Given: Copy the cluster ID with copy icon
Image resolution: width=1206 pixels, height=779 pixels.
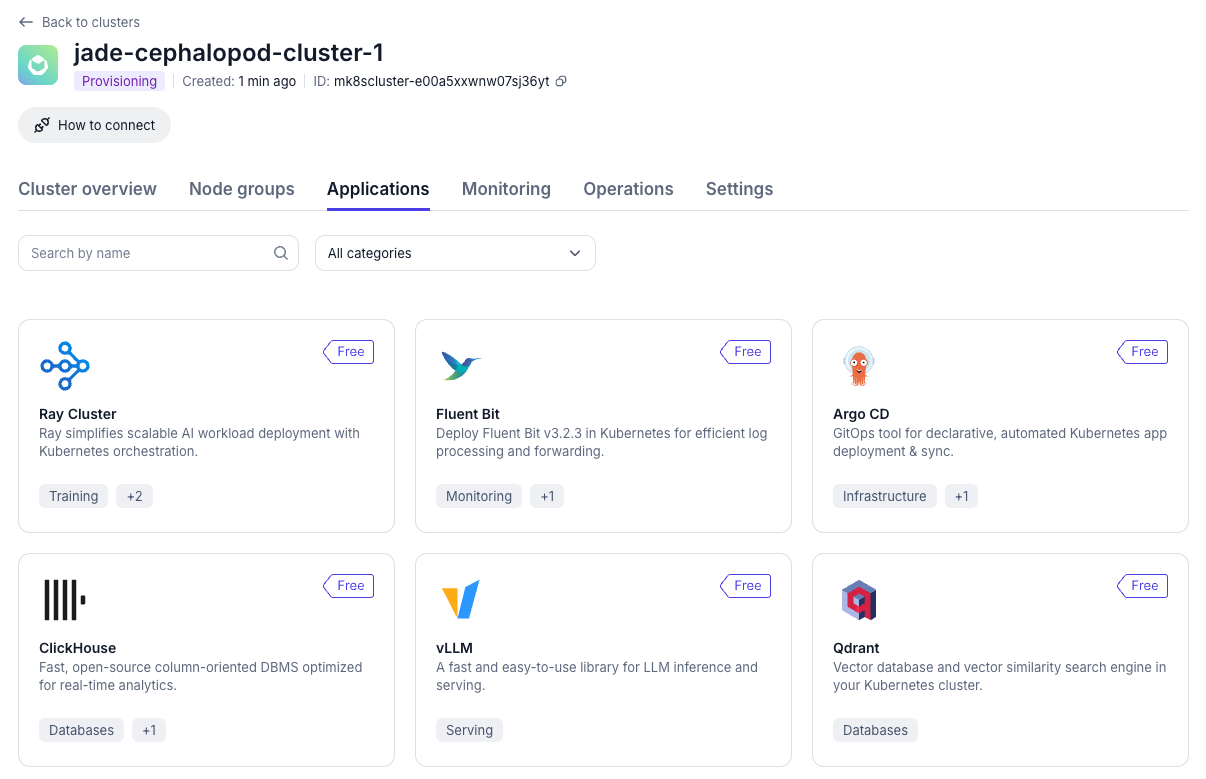Looking at the screenshot, I should [561, 82].
